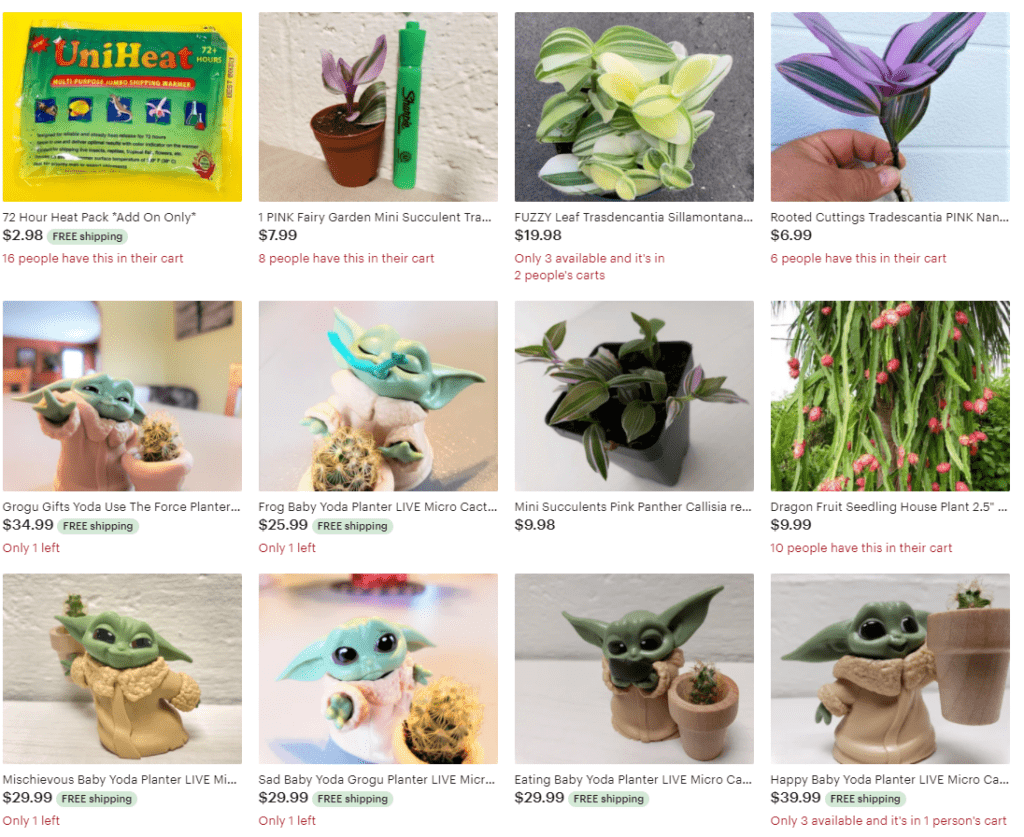1024x837 pixels.
Task: View the FUZZY Leaf Tradescantia Sillamontana photo
Action: pyautogui.click(x=634, y=106)
